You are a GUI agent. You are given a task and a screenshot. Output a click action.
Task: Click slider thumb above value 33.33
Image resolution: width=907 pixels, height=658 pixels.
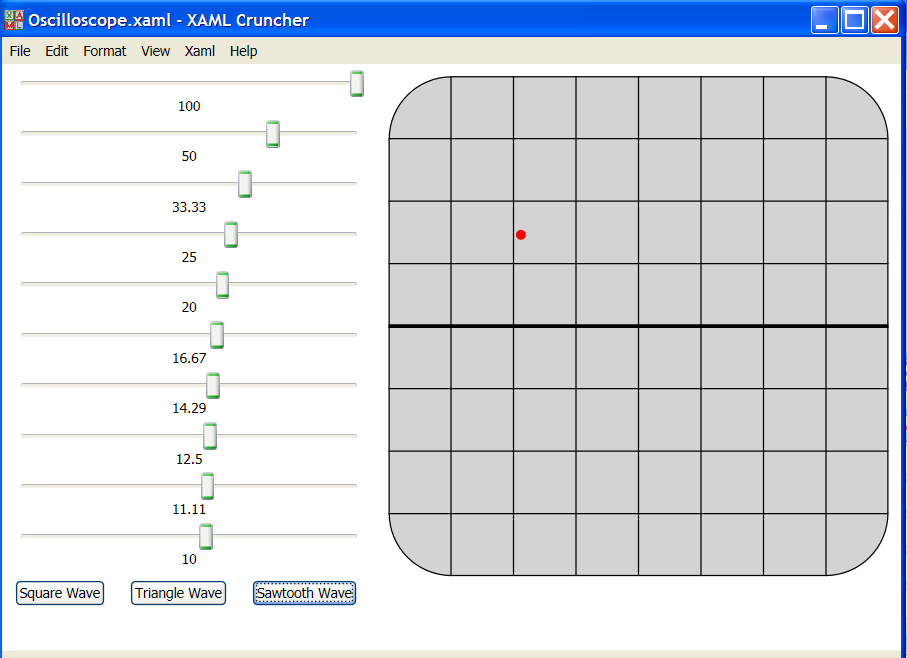tap(245, 184)
